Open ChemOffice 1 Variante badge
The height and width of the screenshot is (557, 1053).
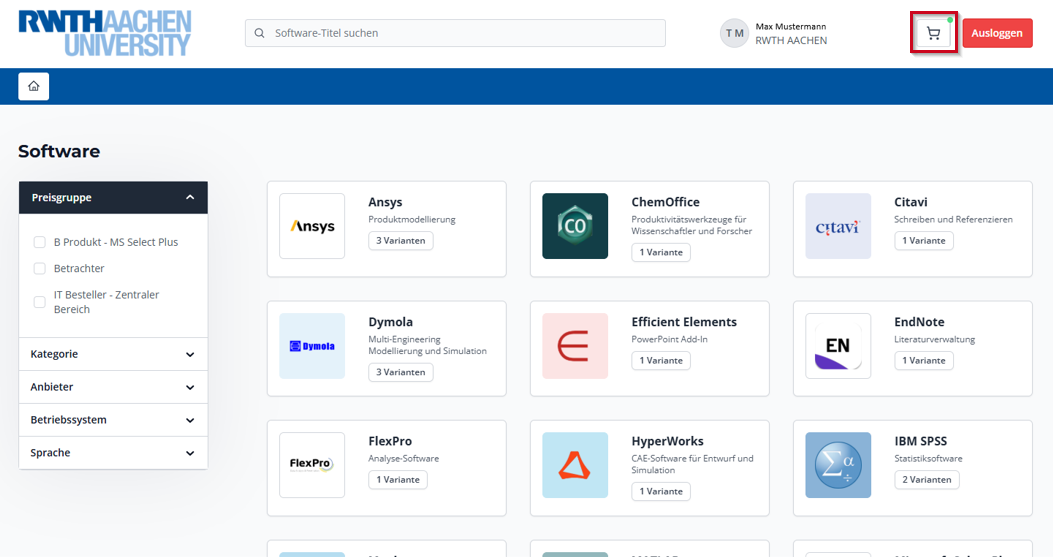(x=661, y=252)
